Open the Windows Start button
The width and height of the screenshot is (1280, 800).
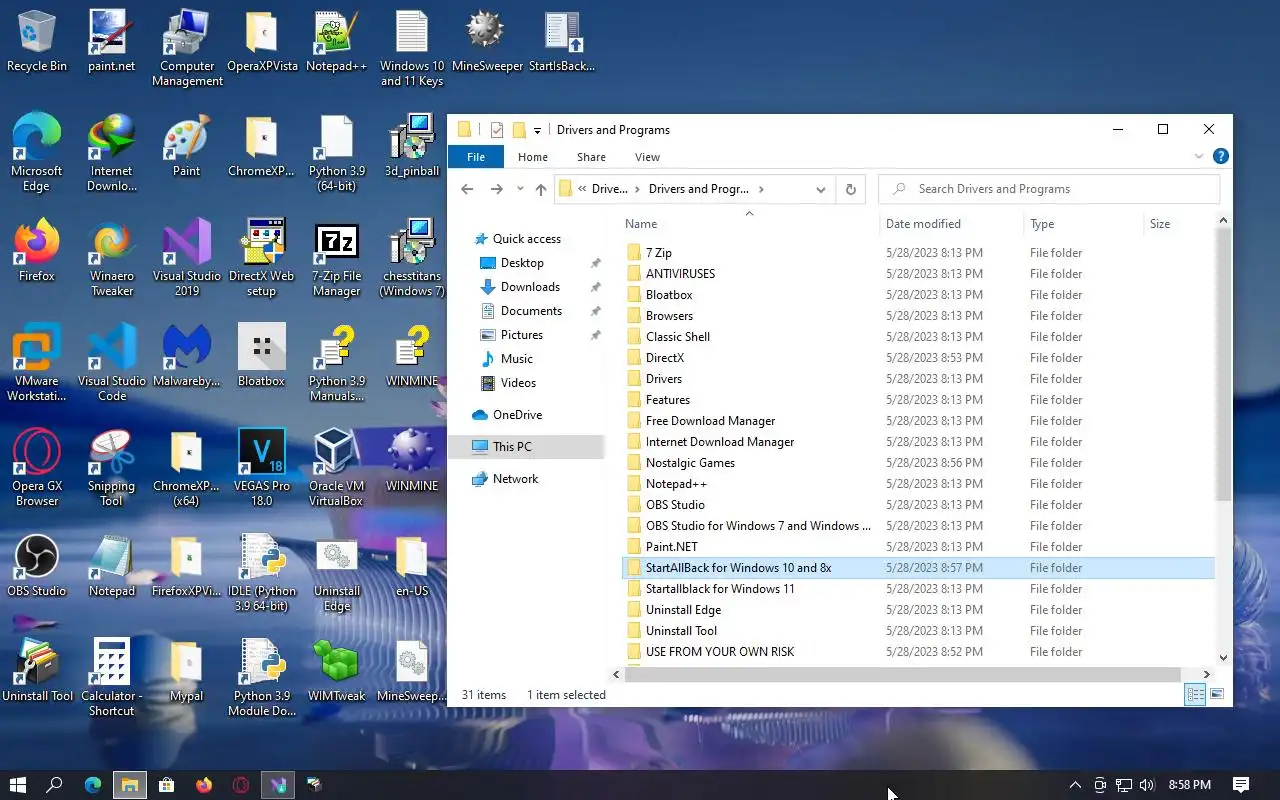(x=17, y=785)
